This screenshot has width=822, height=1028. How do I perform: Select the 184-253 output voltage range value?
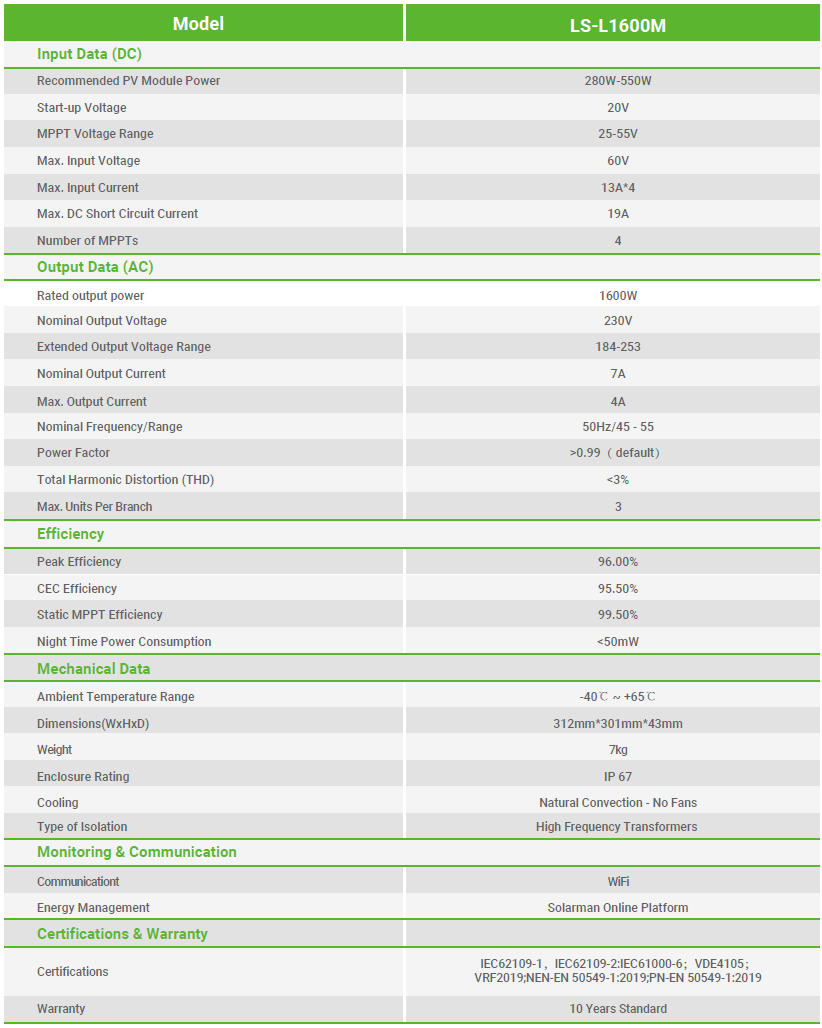point(618,347)
